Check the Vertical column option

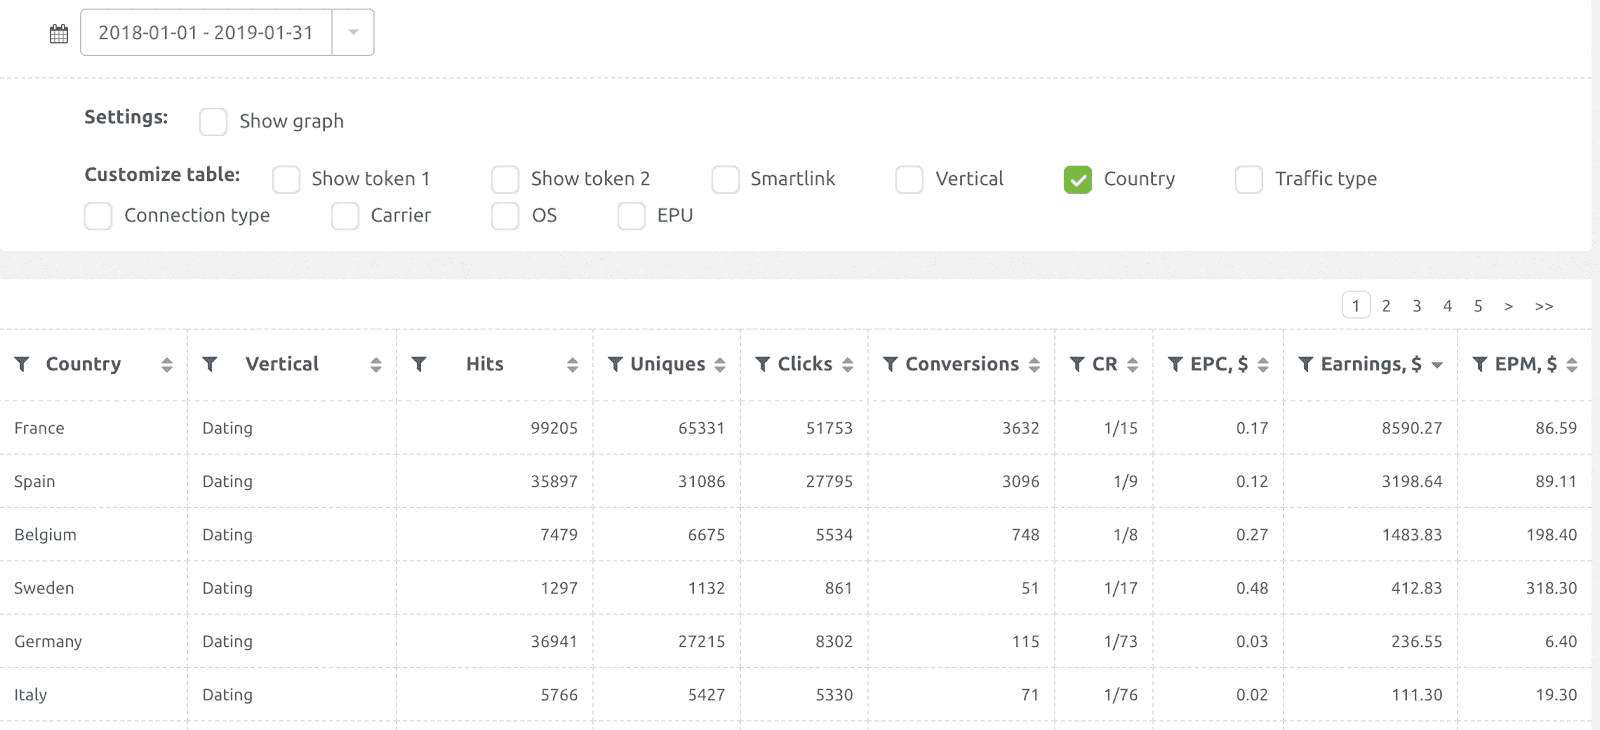coord(909,180)
